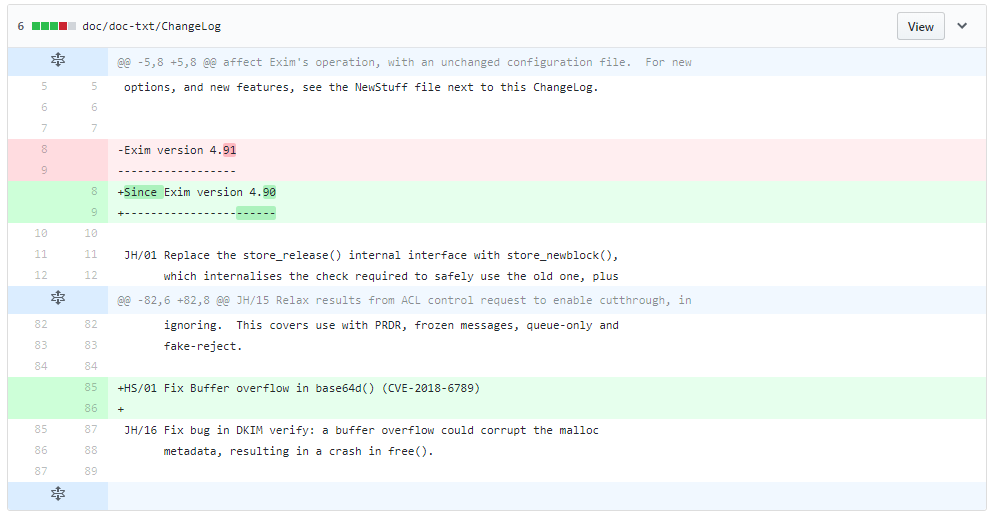Expand hidden lines below line 89
Screen dimensions: 998x516
(58, 494)
